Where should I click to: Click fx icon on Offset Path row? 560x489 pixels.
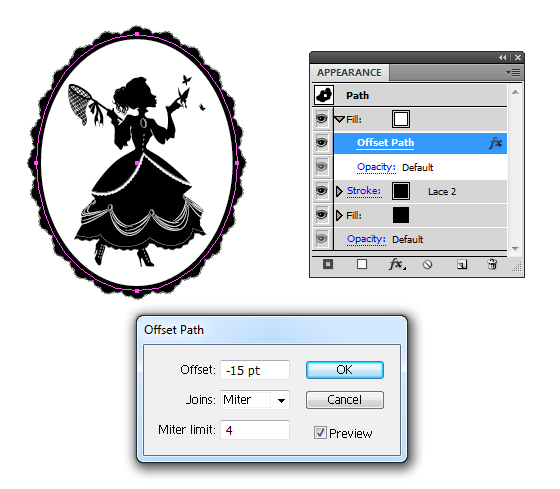coord(495,143)
